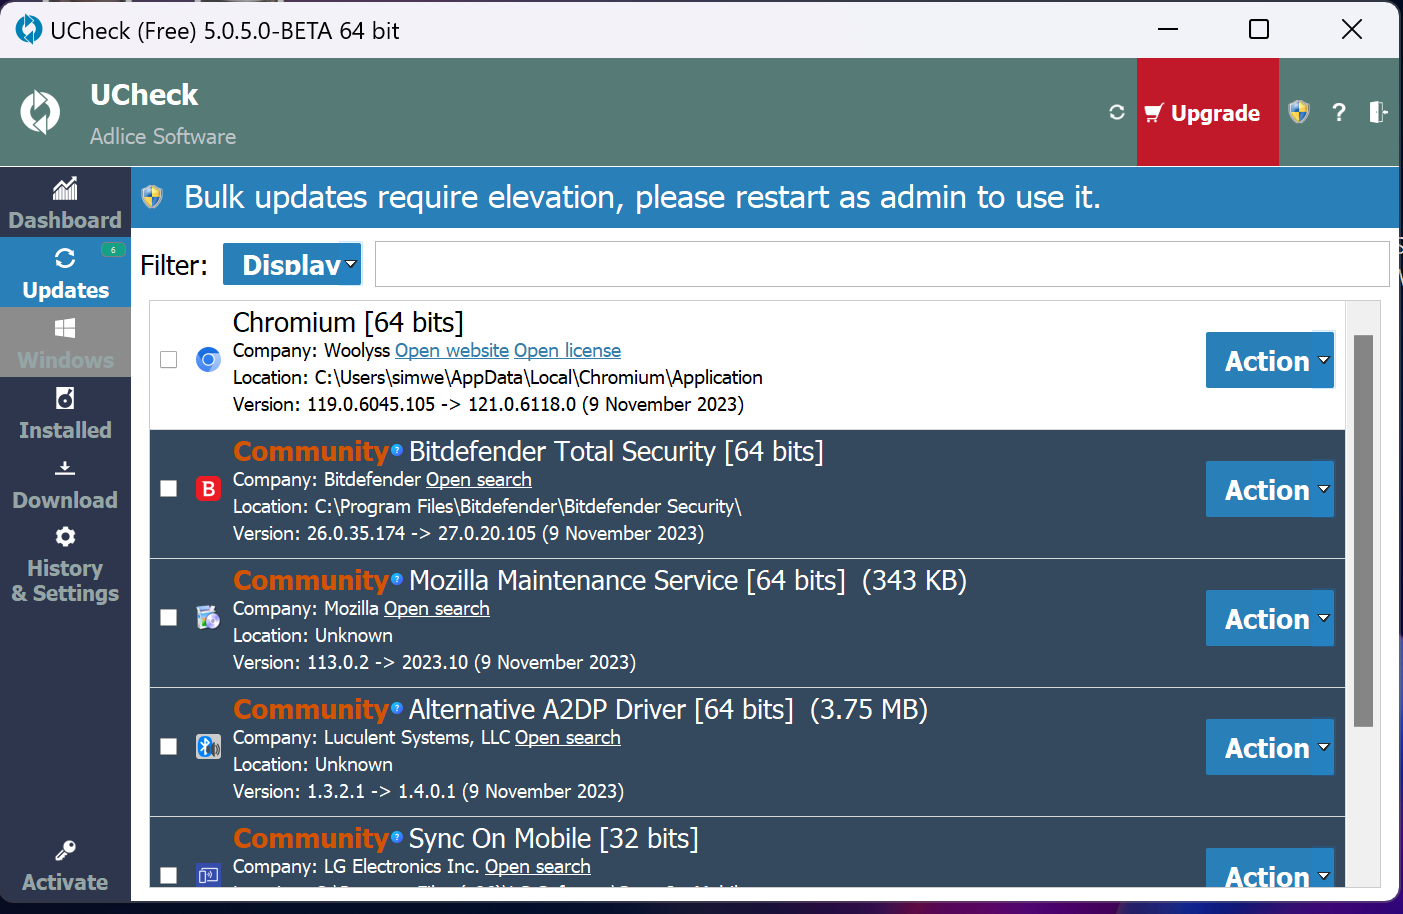The width and height of the screenshot is (1403, 914).
Task: Click the refresh icon in header
Action: click(1117, 112)
